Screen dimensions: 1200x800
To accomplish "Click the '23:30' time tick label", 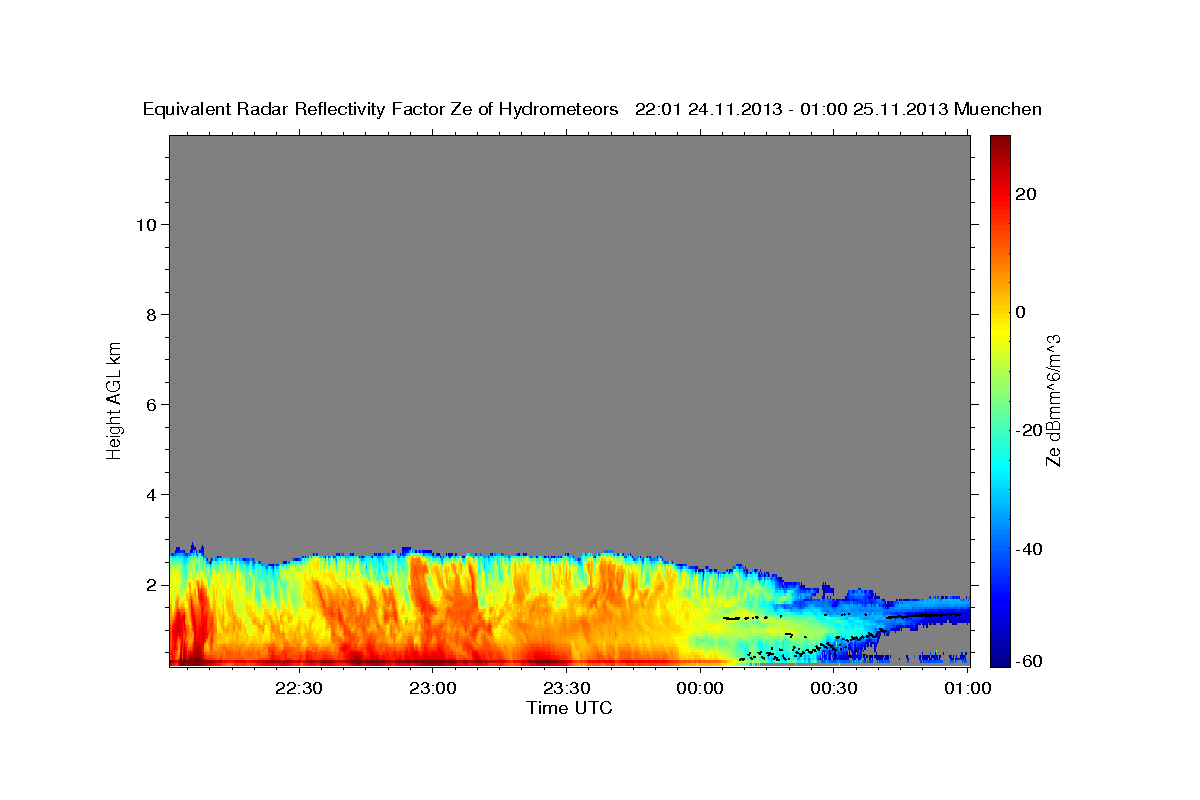I will point(566,689).
